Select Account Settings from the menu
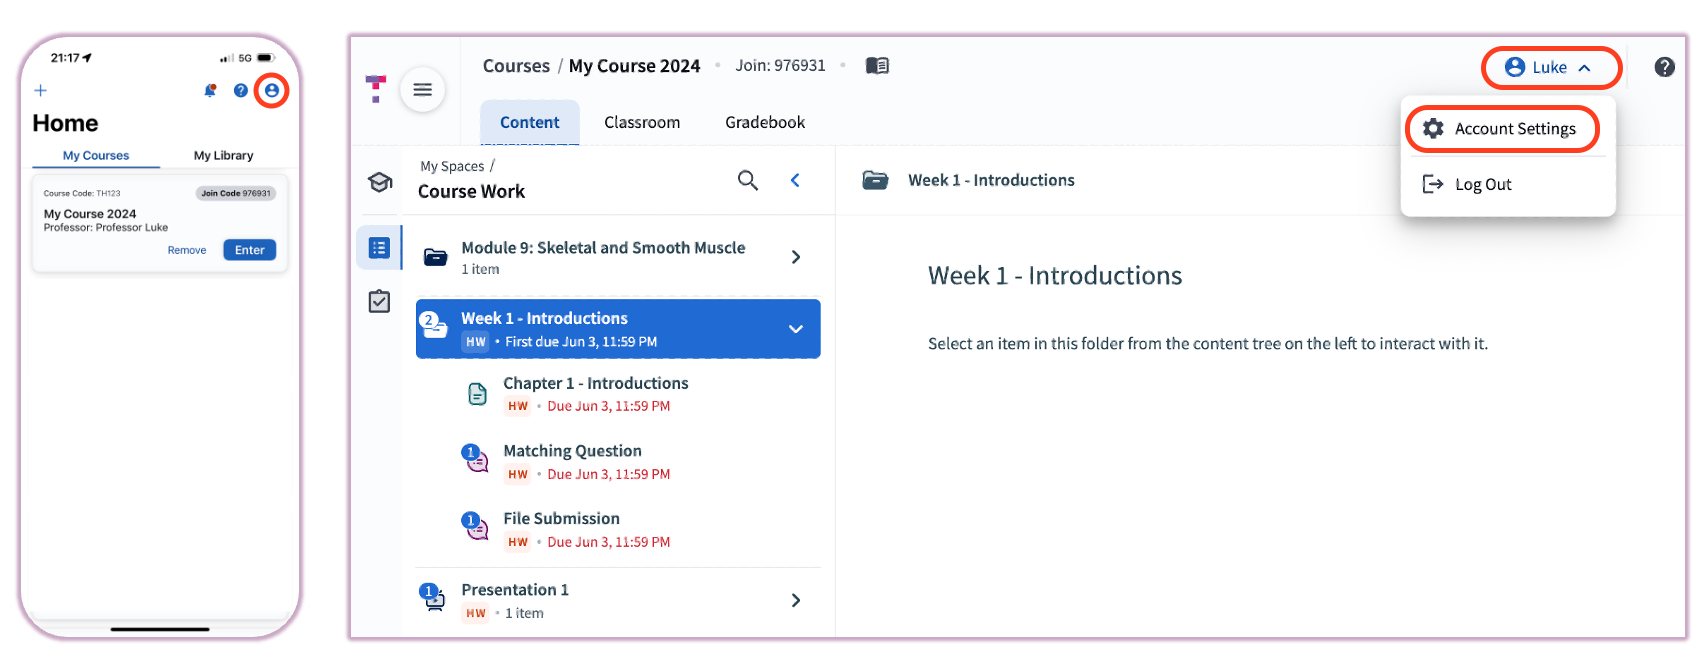This screenshot has height=656, width=1704. click(1503, 128)
